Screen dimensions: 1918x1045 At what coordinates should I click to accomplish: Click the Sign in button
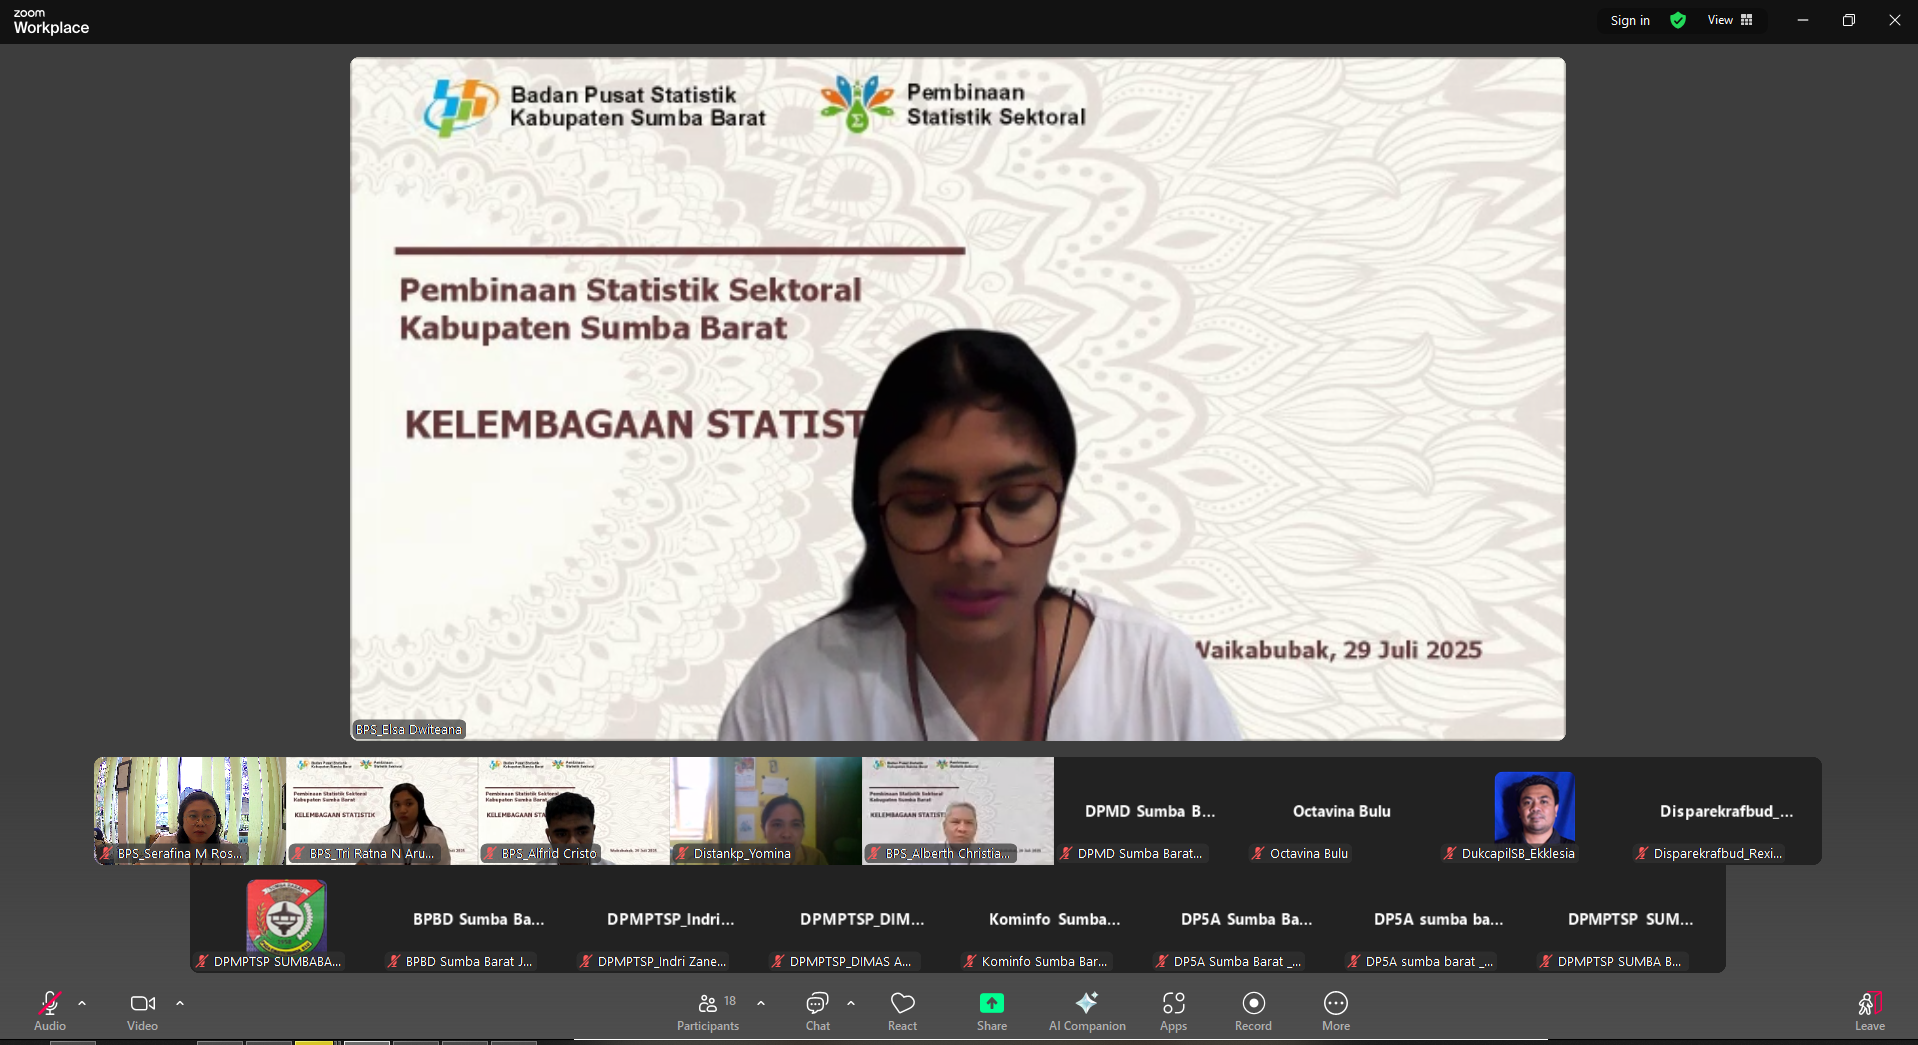click(x=1630, y=20)
